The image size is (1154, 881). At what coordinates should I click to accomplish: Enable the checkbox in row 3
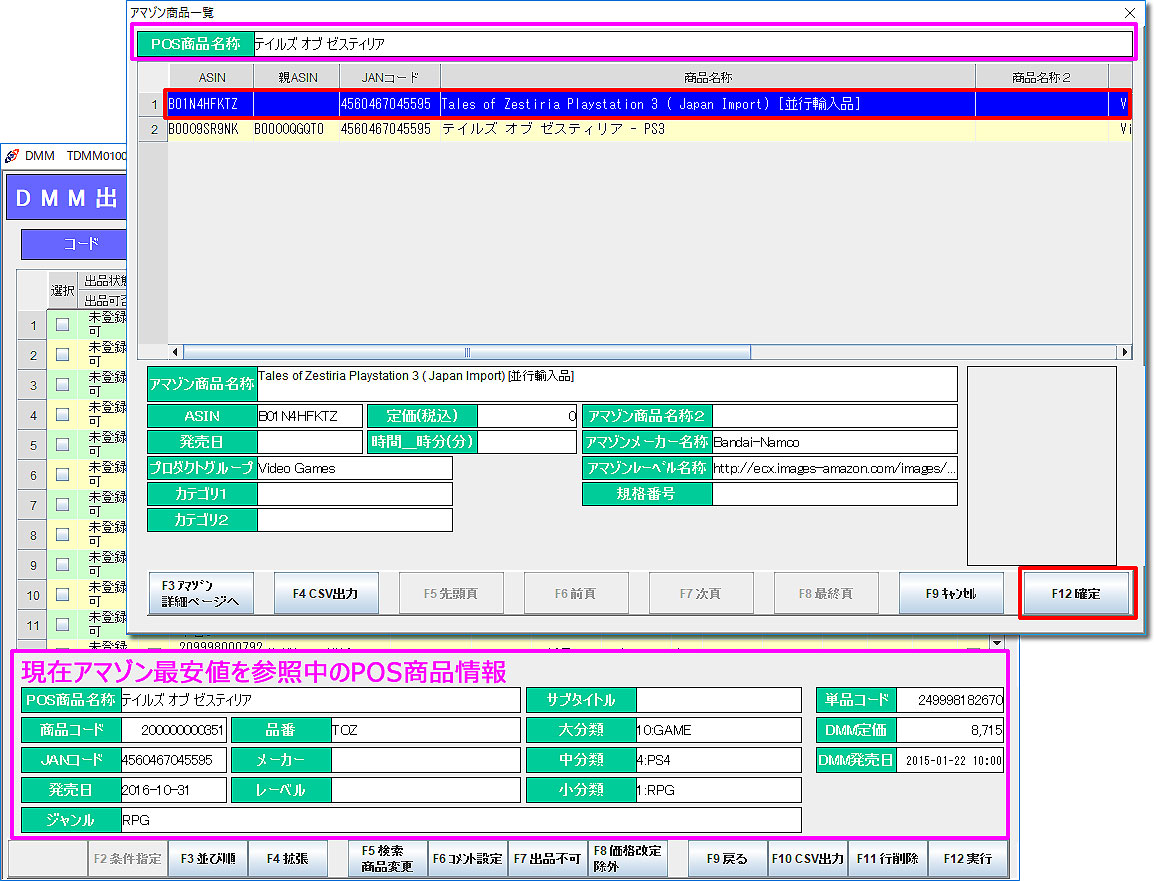point(62,385)
